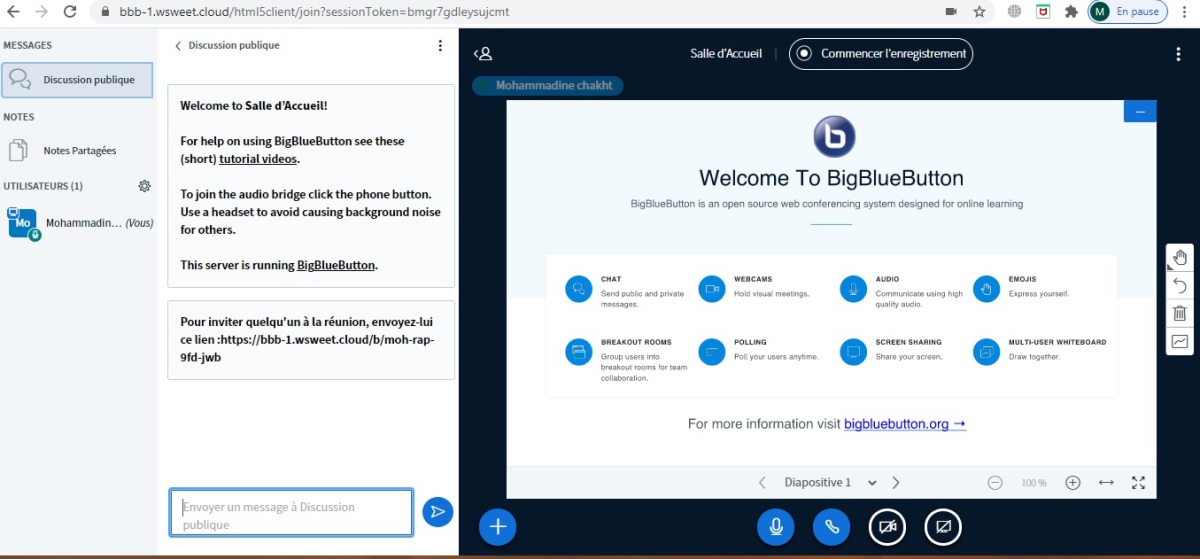Image resolution: width=1200 pixels, height=559 pixels.
Task: Click the Salle d'Accueil room title
Action: pos(726,54)
